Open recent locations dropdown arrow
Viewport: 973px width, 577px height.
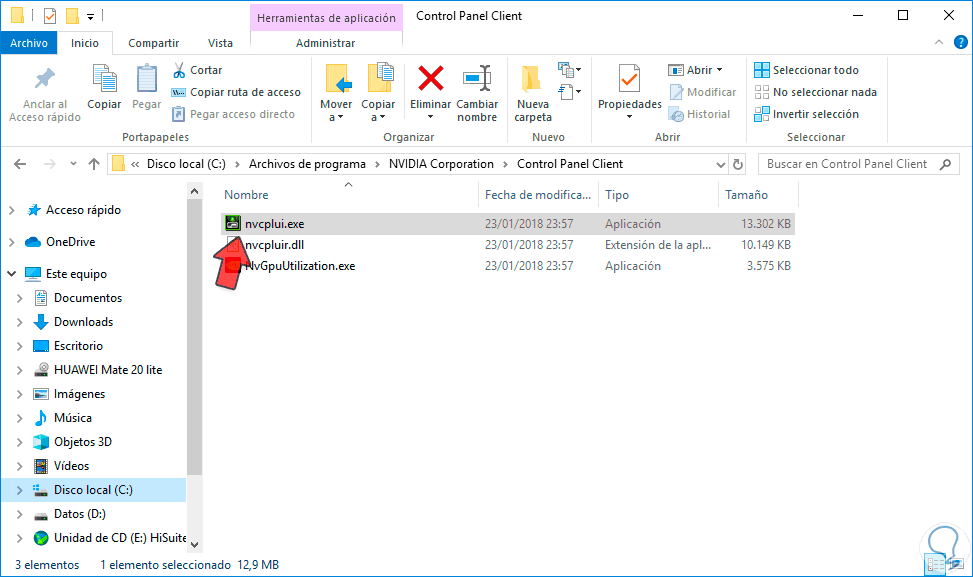[73, 164]
